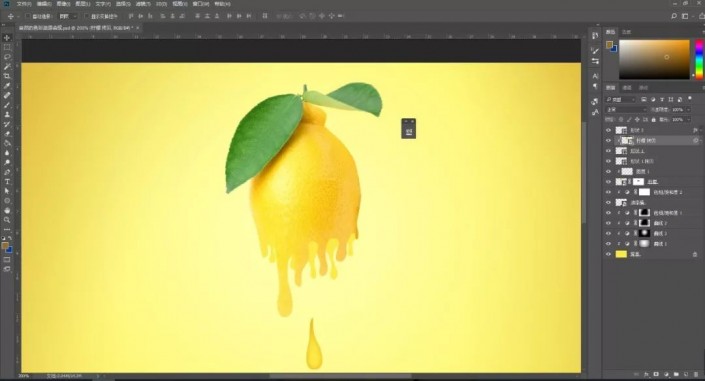
Task: Change screen mode at the toolbox bottom
Action: (x=7, y=269)
